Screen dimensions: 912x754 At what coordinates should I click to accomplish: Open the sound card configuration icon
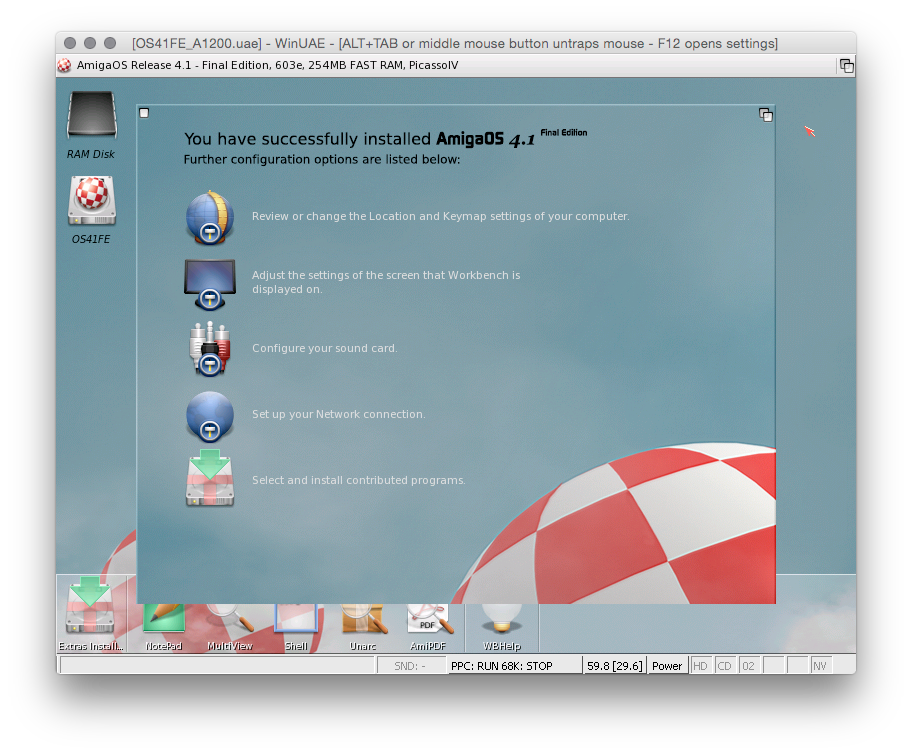(x=210, y=348)
